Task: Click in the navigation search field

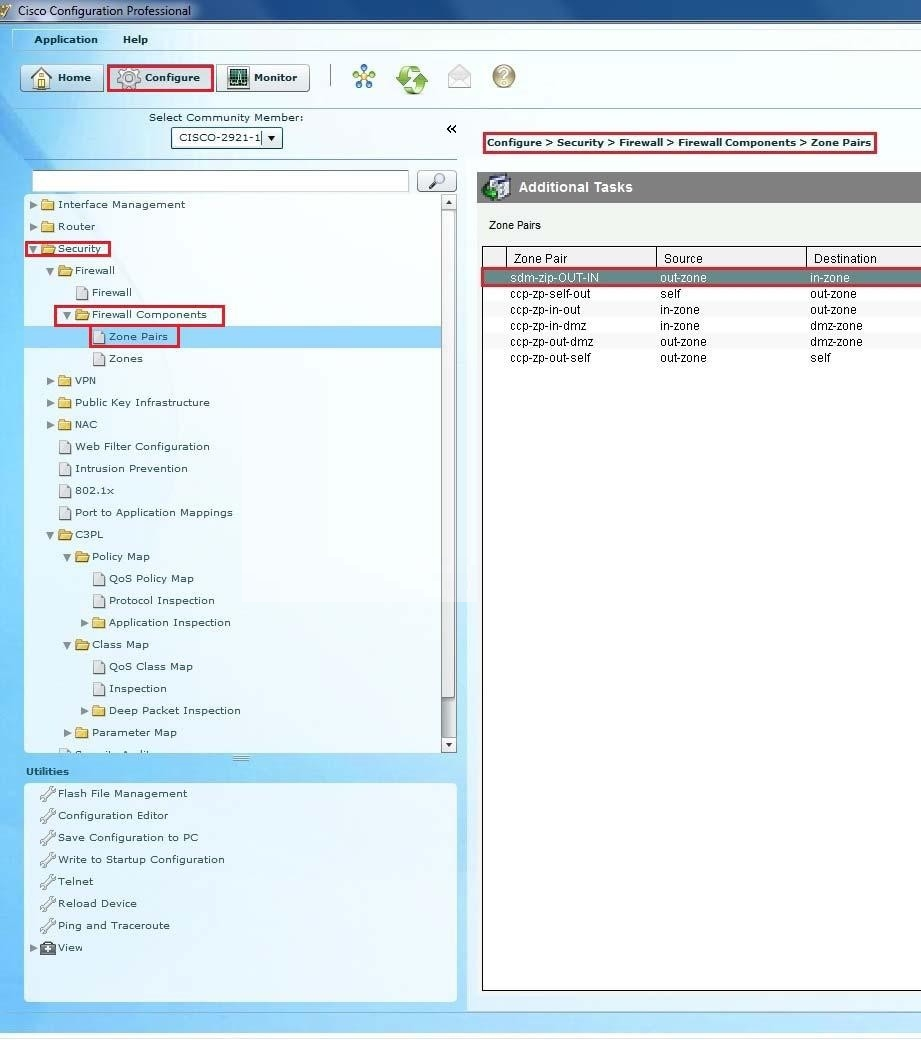Action: tap(220, 181)
